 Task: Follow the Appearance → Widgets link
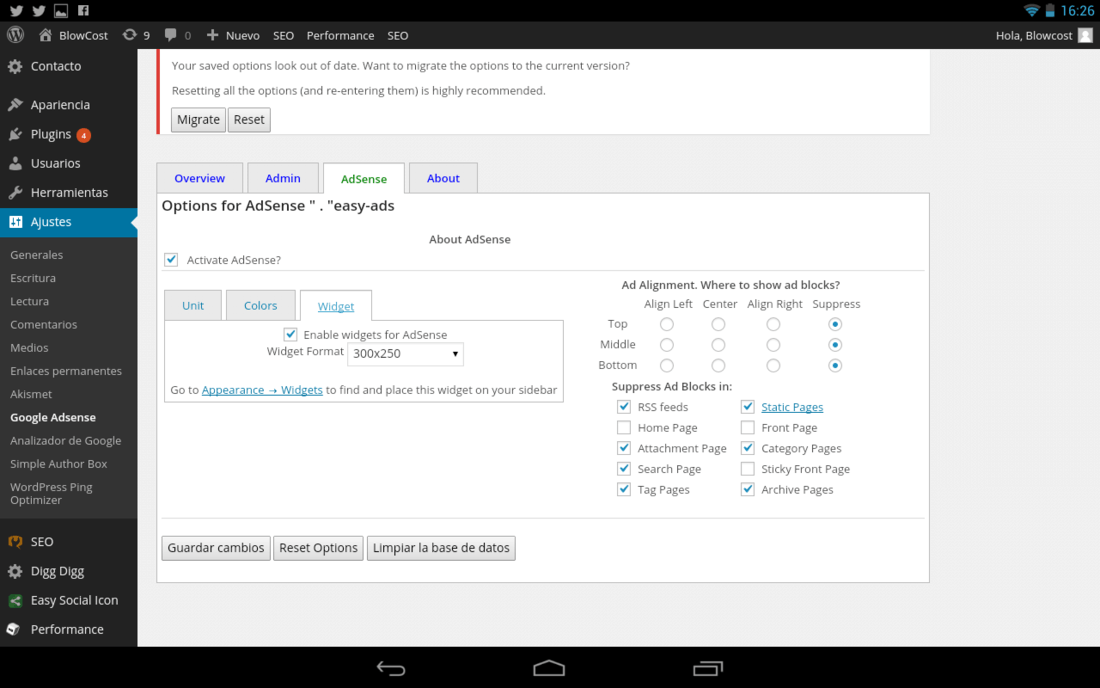tap(262, 390)
